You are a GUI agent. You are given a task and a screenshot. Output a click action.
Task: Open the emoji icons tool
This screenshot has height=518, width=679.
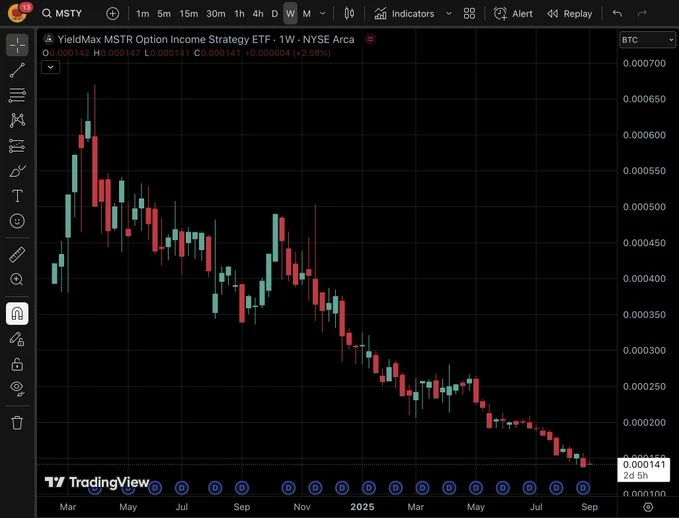point(17,221)
